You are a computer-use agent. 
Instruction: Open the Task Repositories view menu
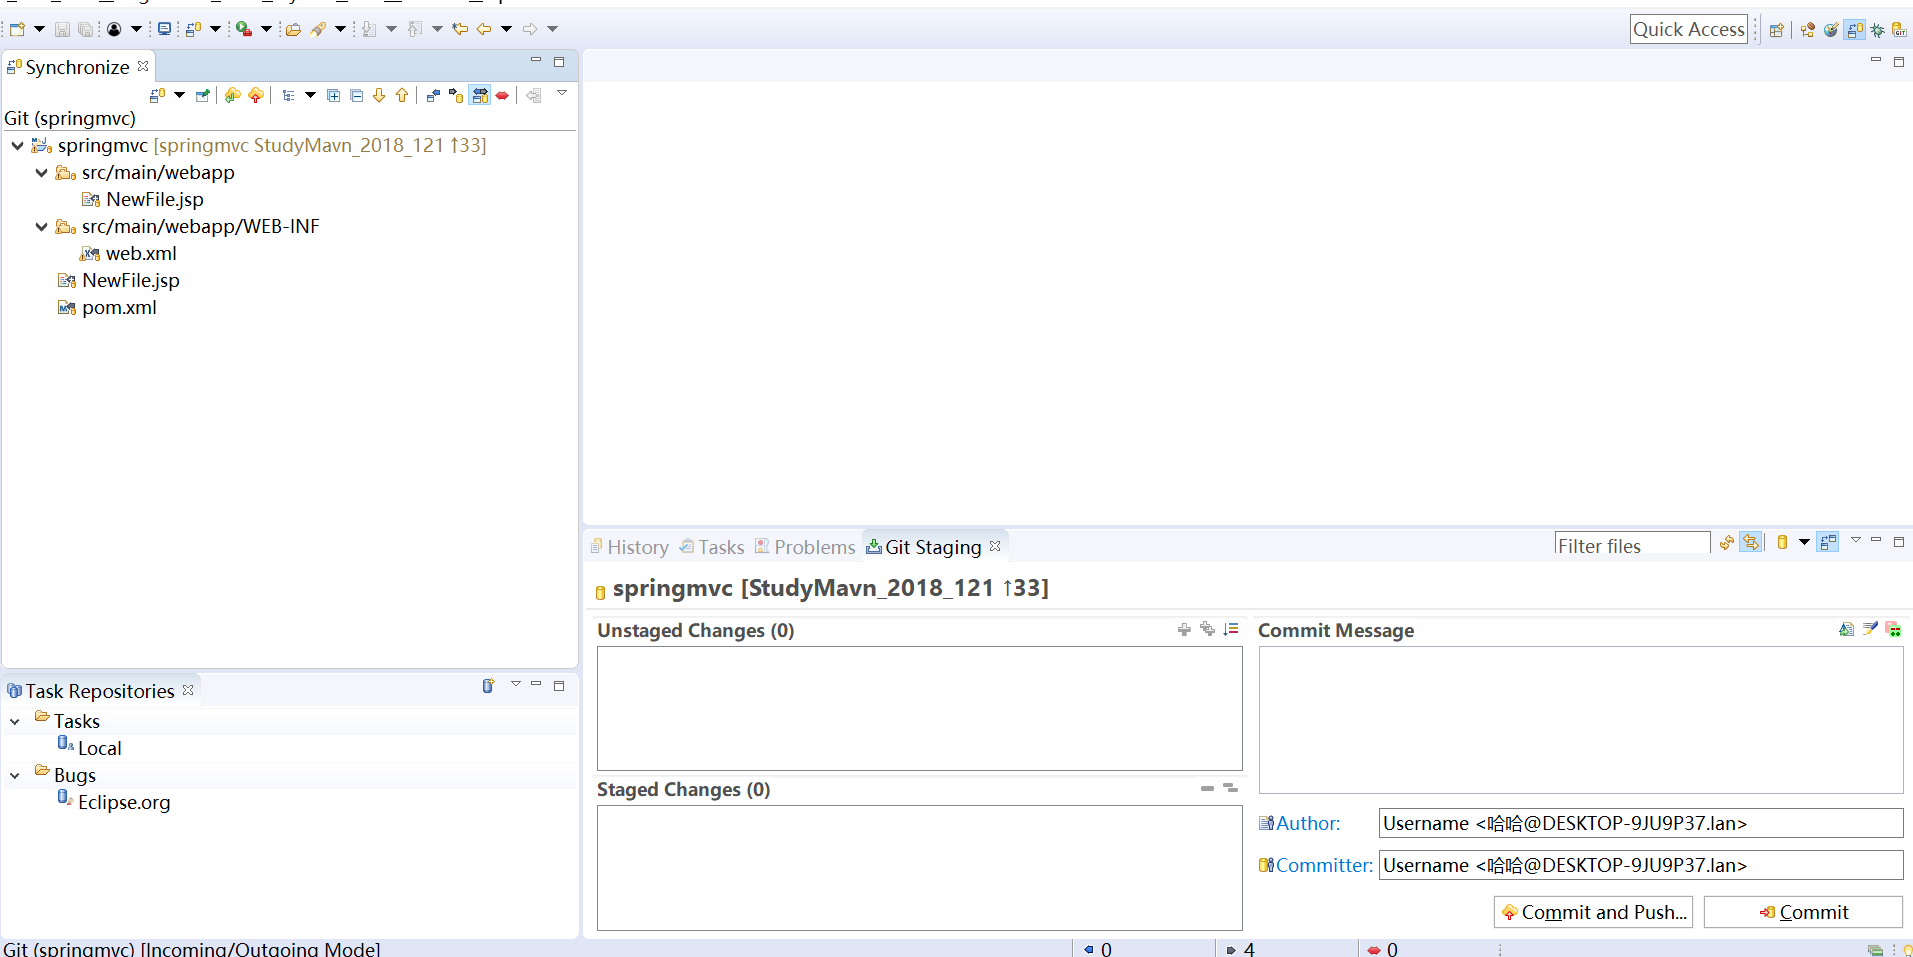click(x=516, y=684)
